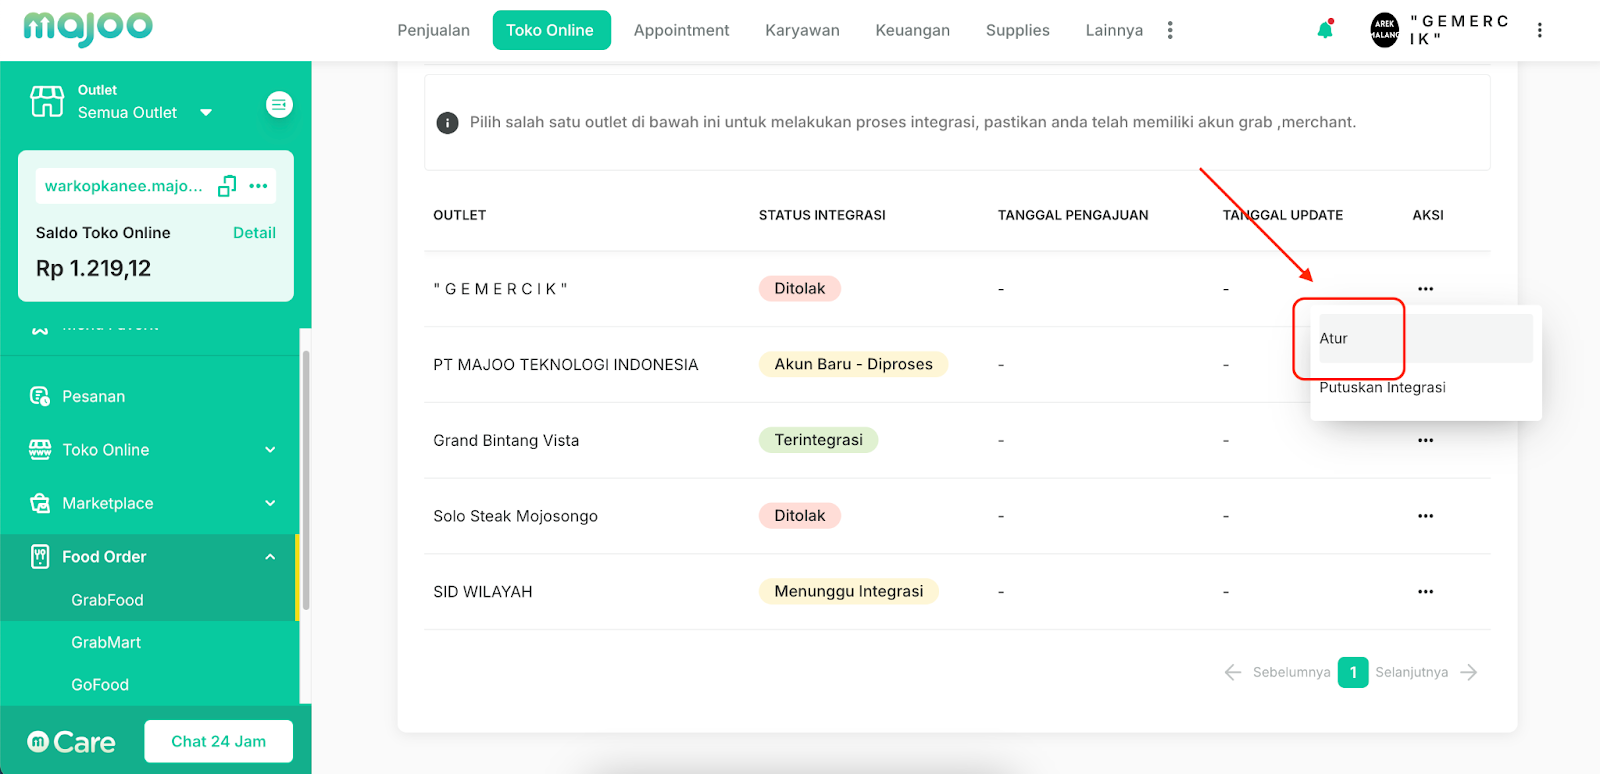Click the Rp 1.219,12 balance amount
The image size is (1600, 774).
coord(94,269)
